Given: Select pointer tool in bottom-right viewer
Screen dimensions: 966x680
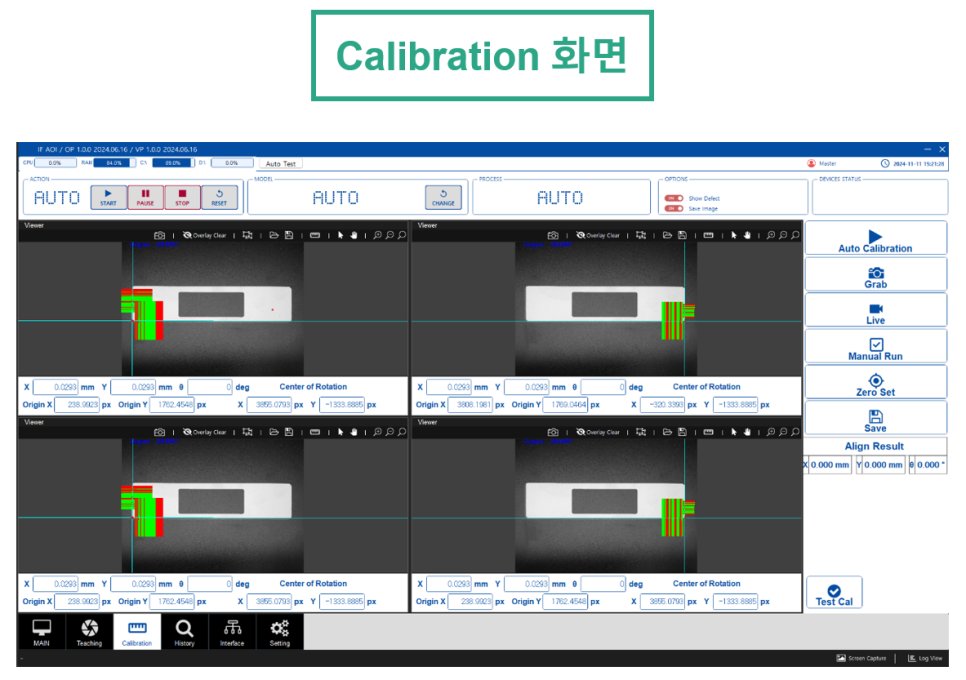Looking at the screenshot, I should (734, 432).
